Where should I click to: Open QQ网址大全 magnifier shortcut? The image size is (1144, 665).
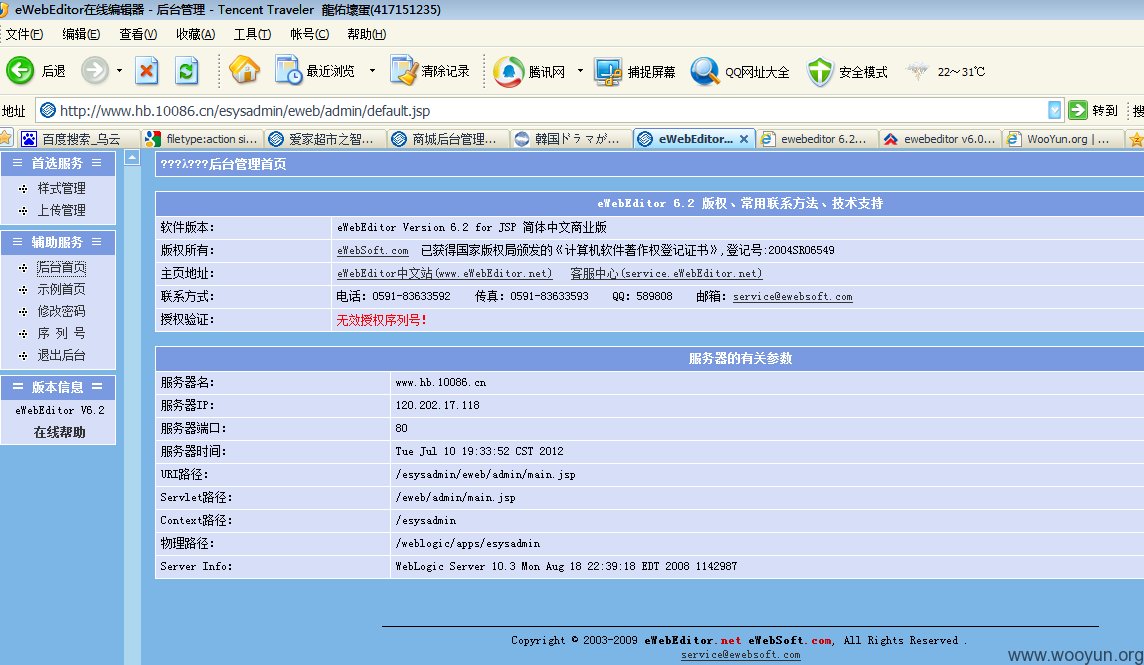tap(740, 71)
